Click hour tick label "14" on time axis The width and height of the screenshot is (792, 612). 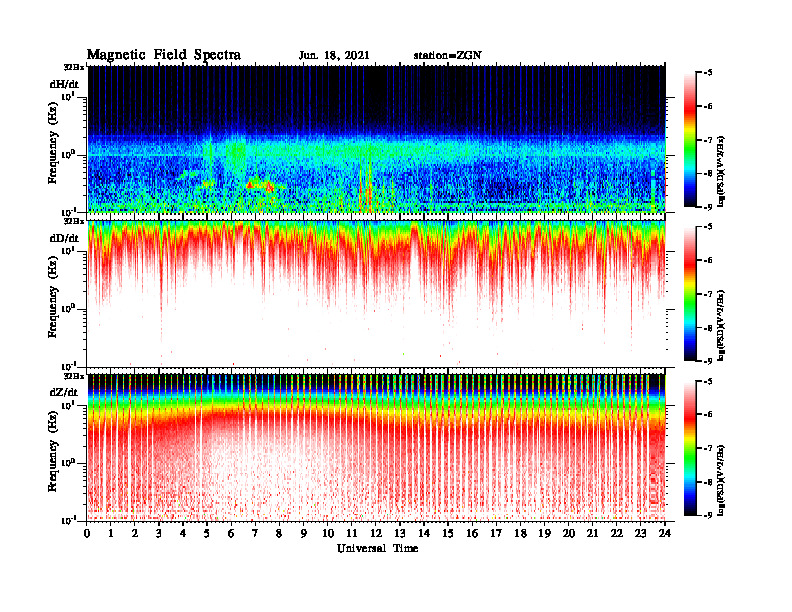click(x=424, y=534)
